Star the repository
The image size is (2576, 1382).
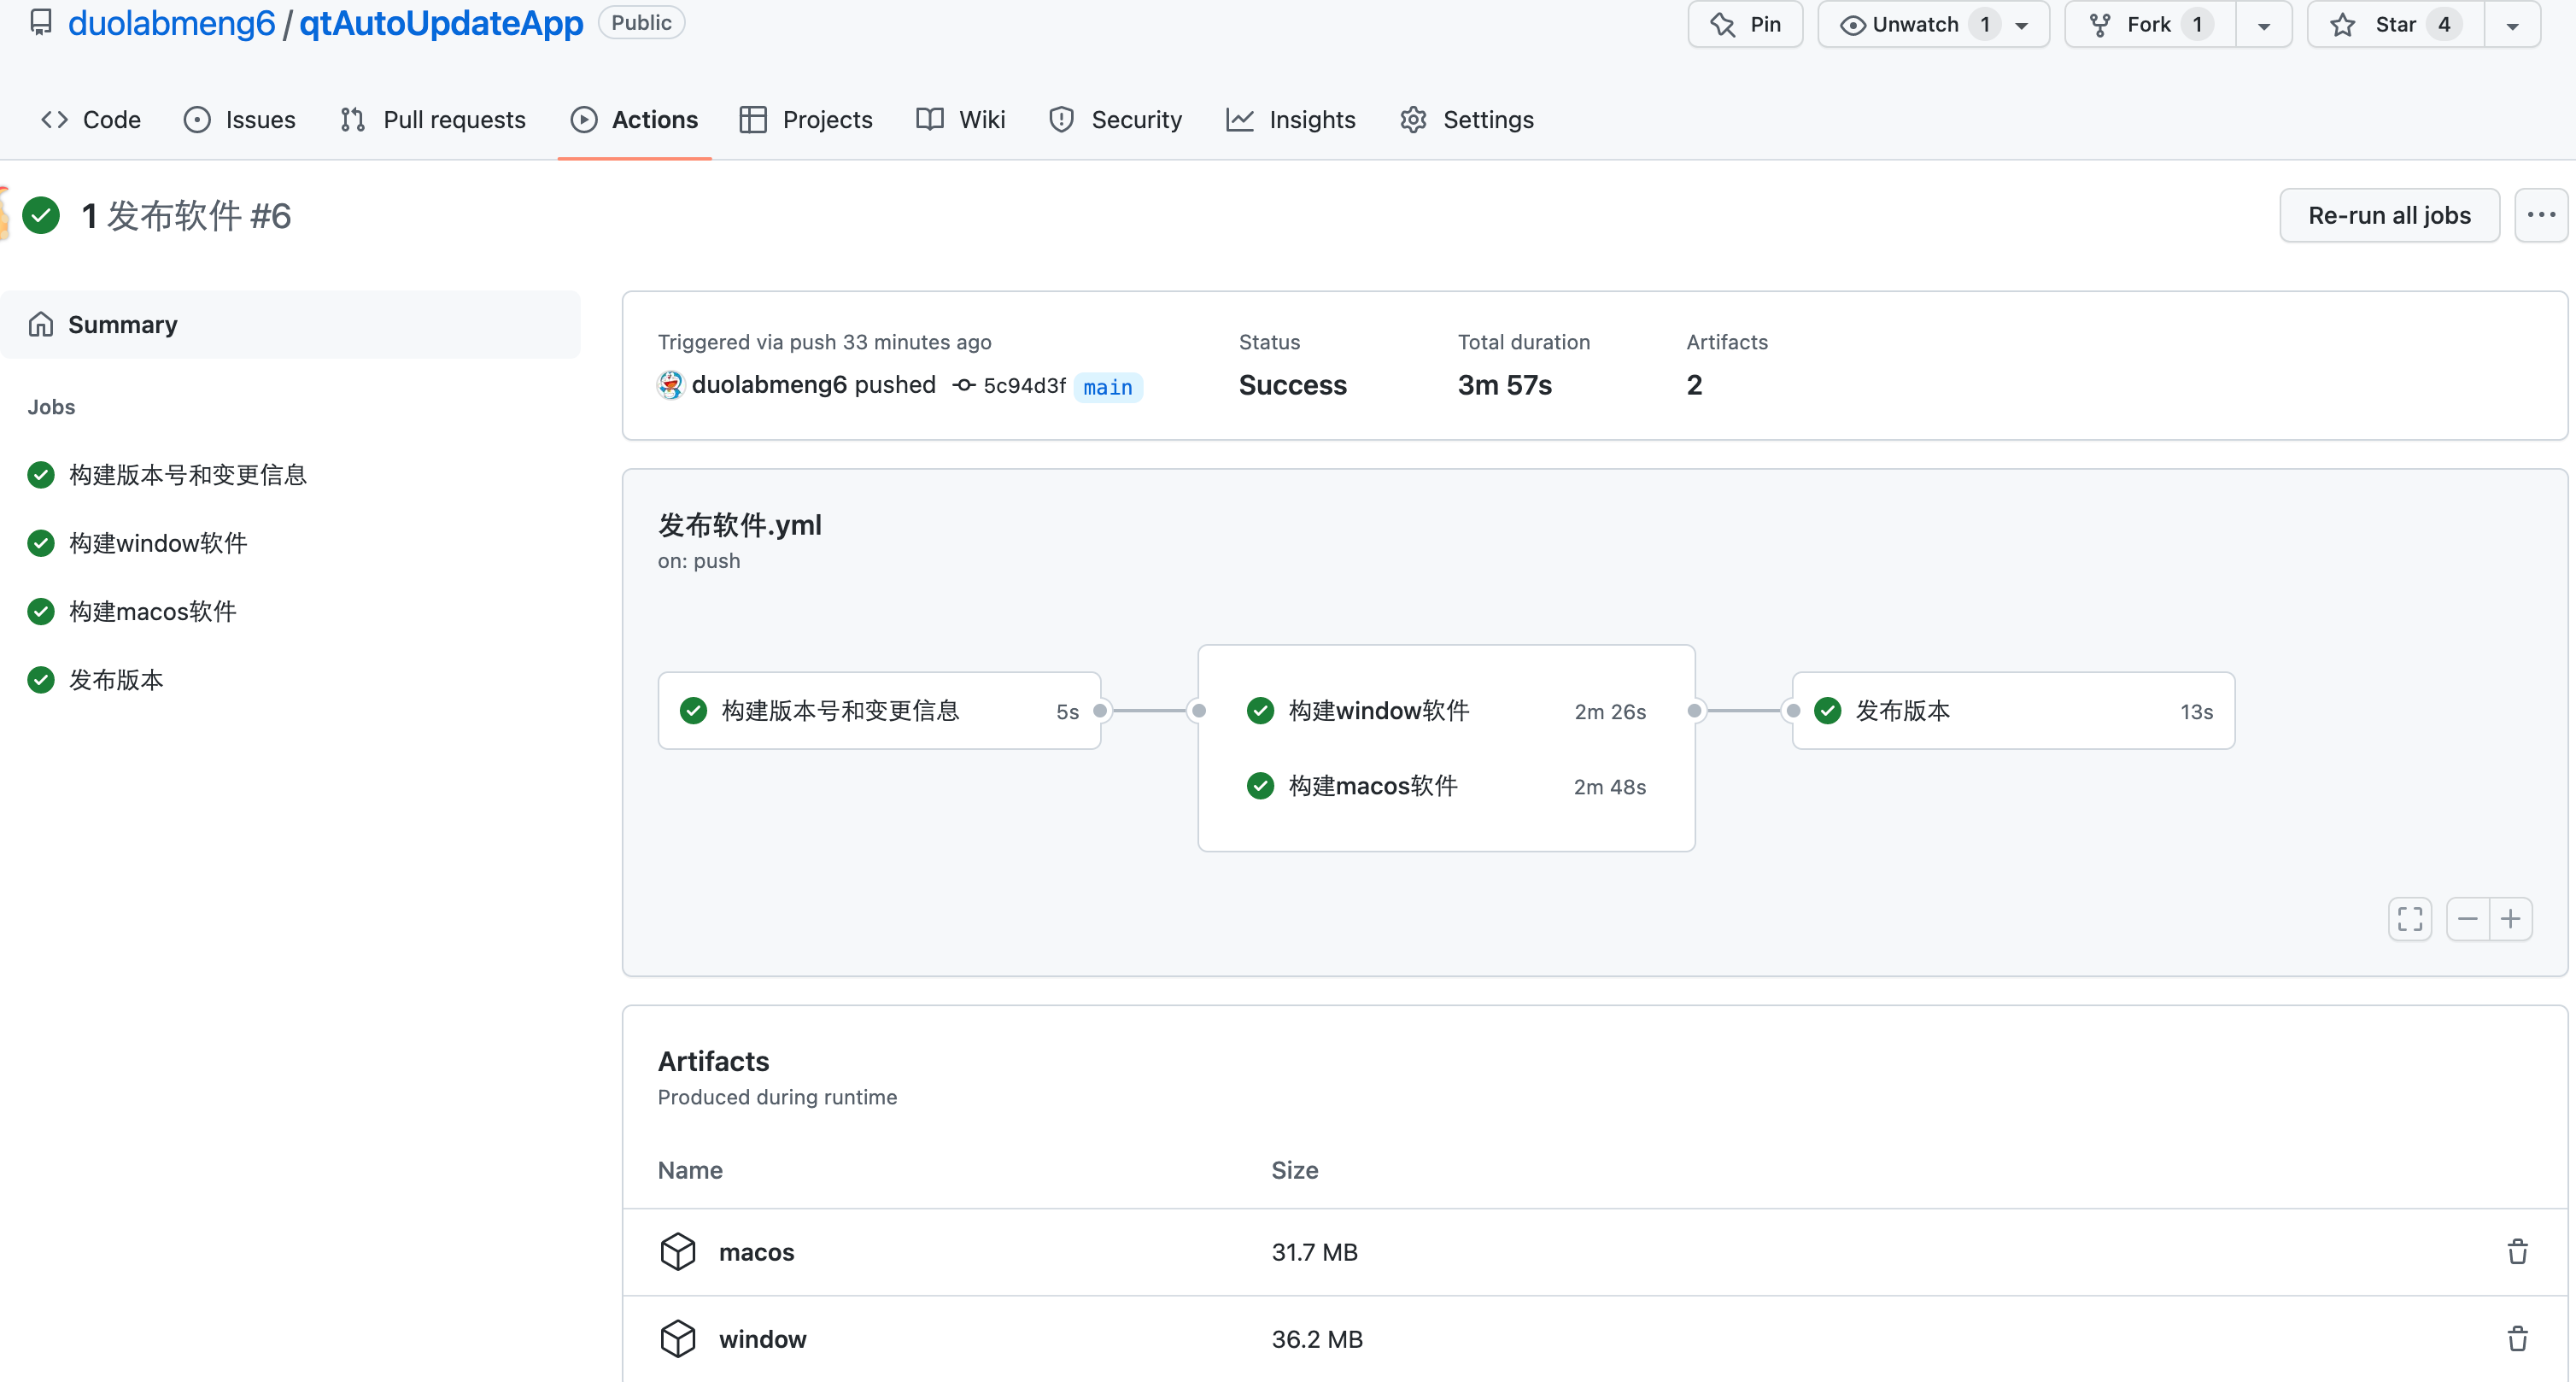coord(2395,24)
